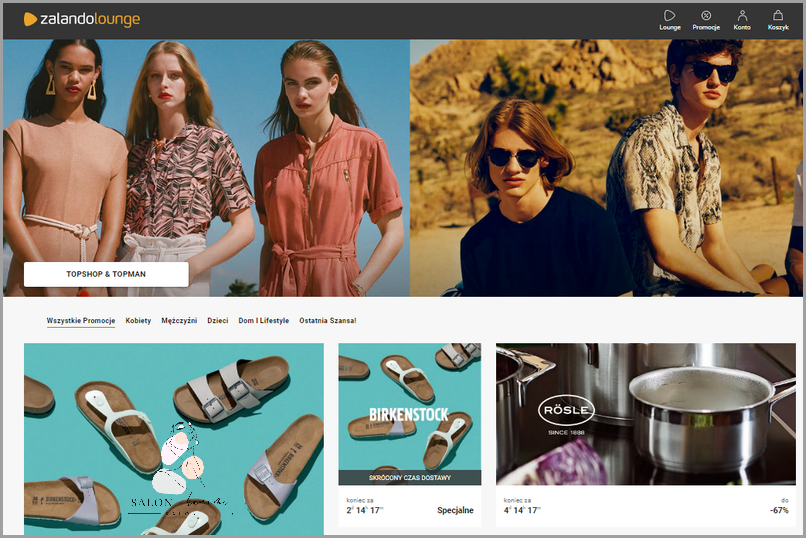The image size is (806, 538).
Task: Click the Birkenstock countdown timer starting with 2
Action: coord(365,510)
